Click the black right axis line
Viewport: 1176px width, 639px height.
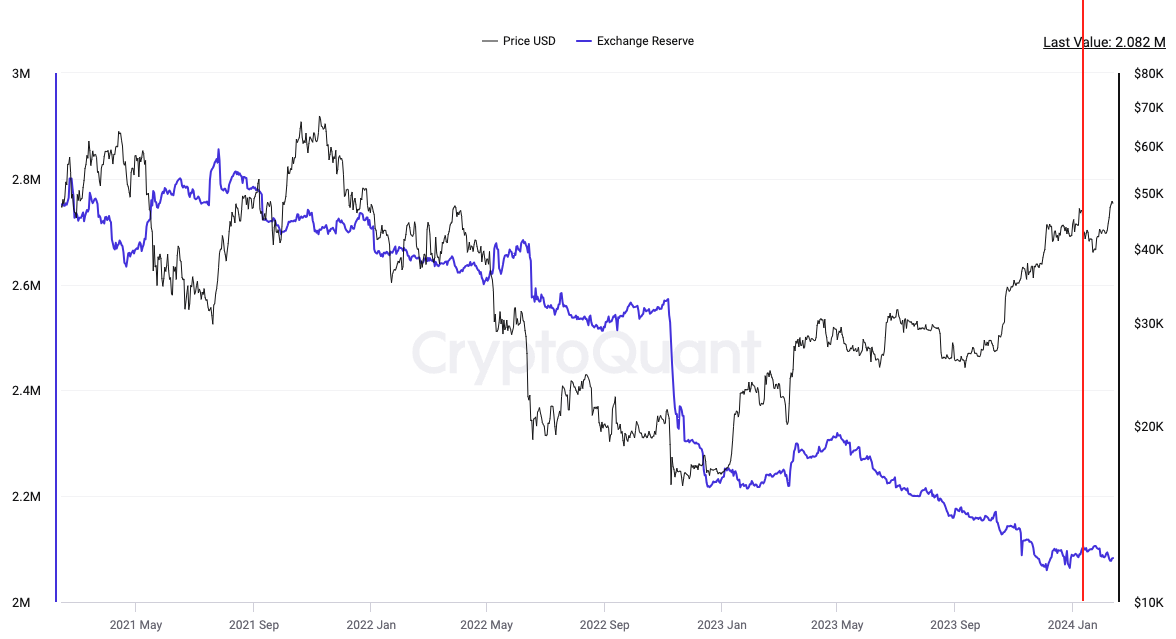(x=1118, y=338)
